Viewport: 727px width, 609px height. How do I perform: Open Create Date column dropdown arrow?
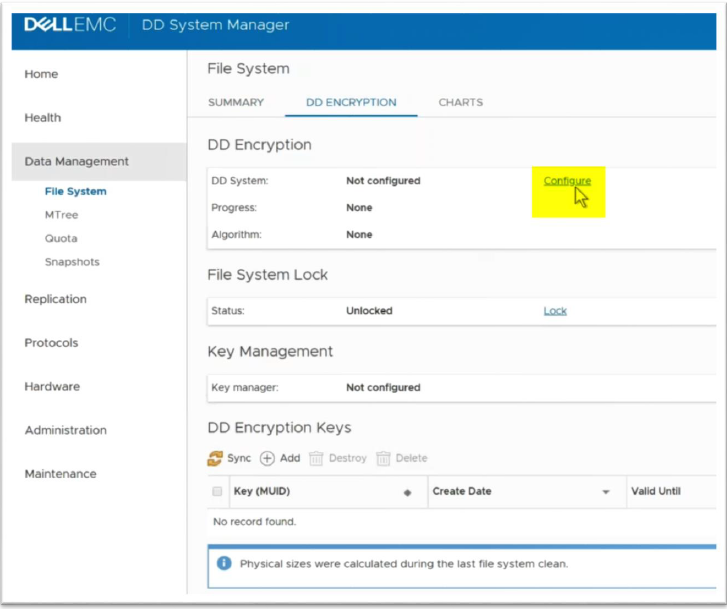click(606, 492)
